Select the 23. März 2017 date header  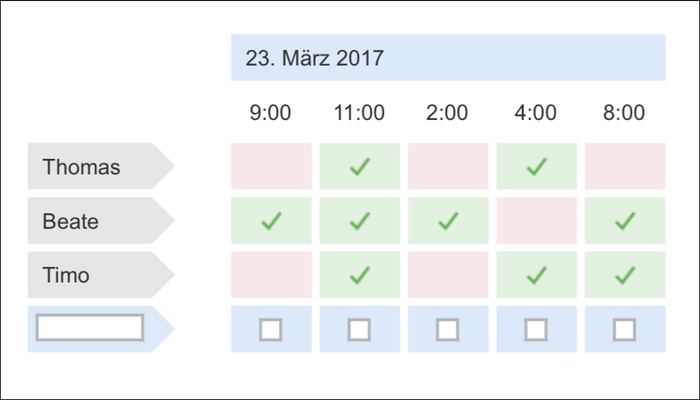point(448,58)
